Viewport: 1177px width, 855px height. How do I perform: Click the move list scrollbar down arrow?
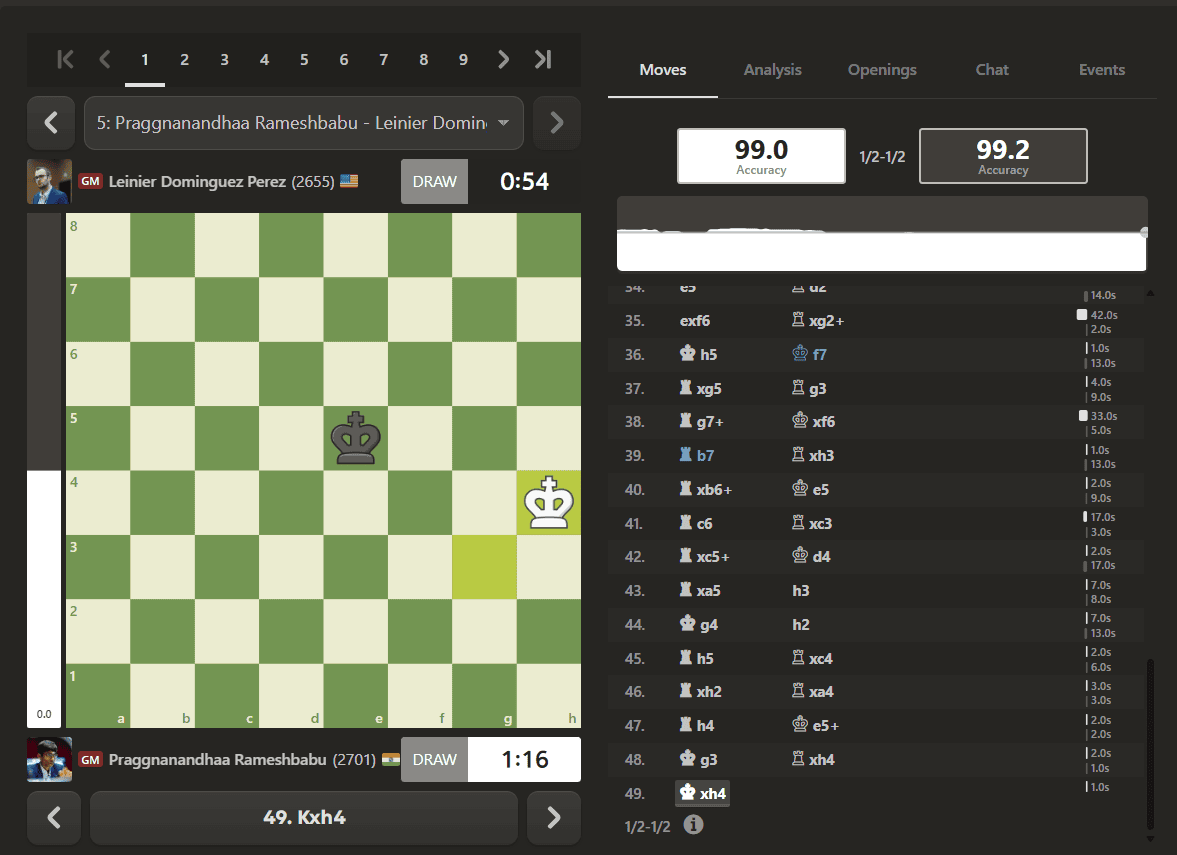point(1150,839)
